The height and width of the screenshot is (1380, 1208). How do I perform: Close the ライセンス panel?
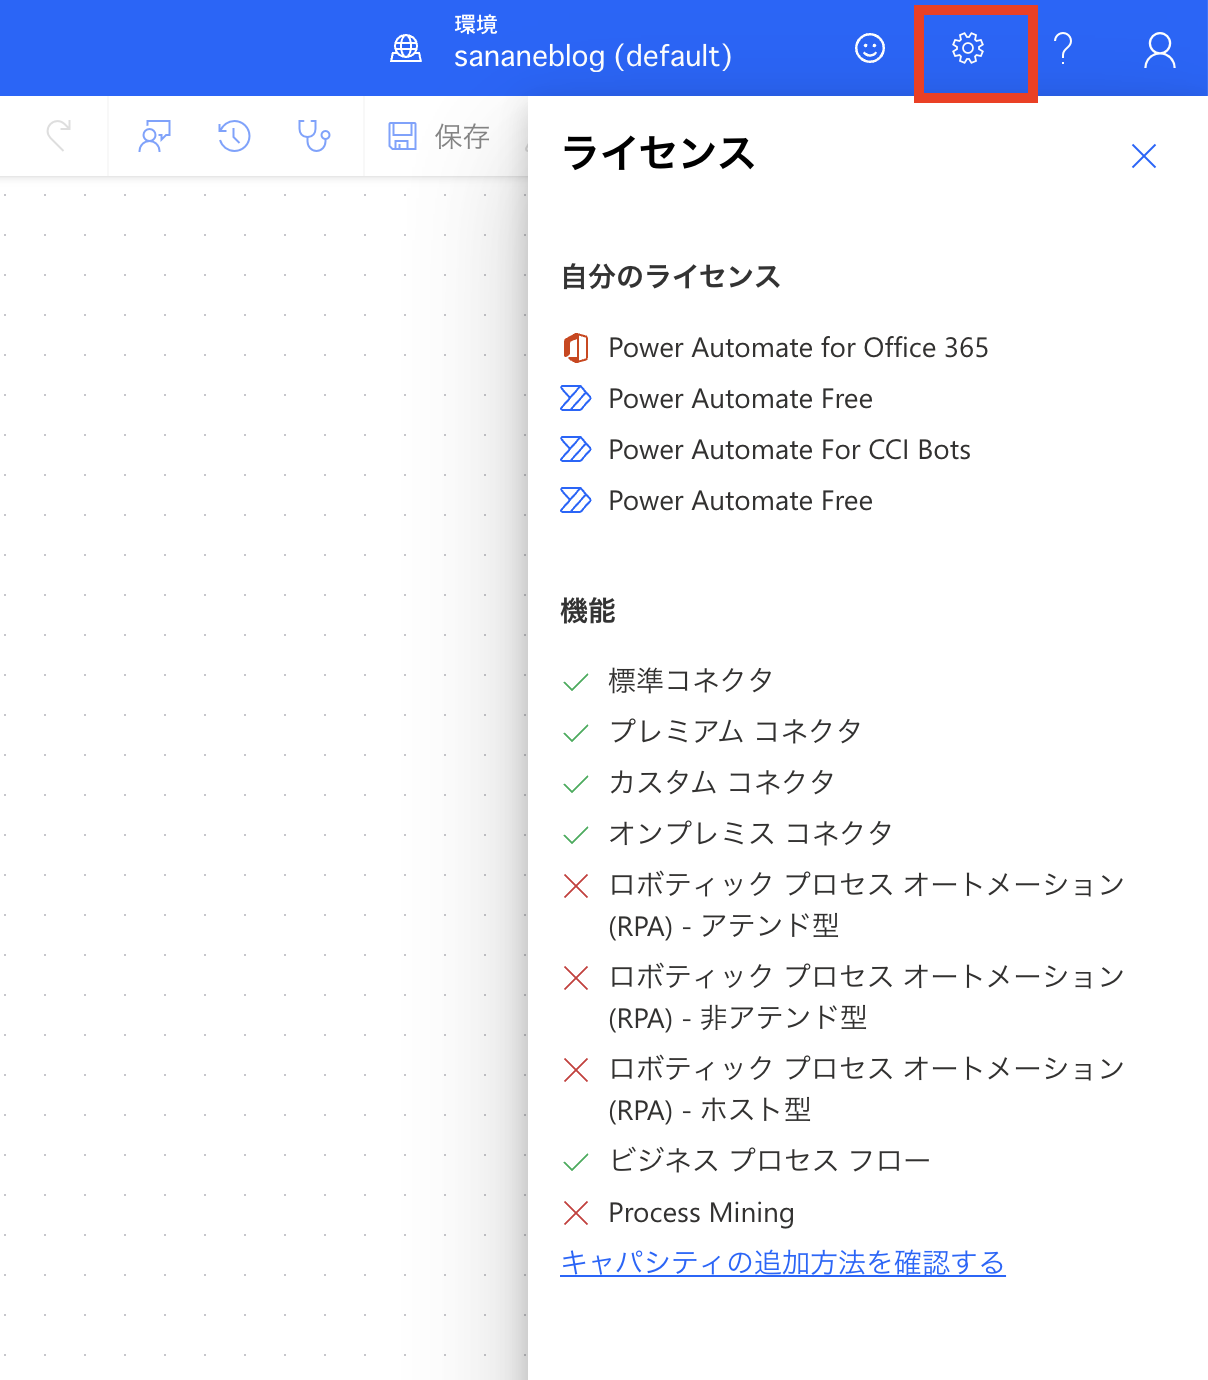(x=1143, y=156)
